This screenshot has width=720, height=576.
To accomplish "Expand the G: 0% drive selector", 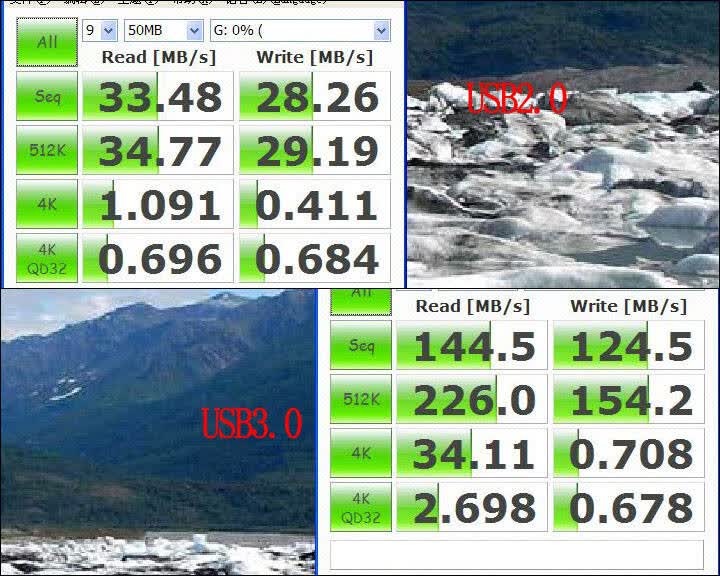I will [300, 30].
